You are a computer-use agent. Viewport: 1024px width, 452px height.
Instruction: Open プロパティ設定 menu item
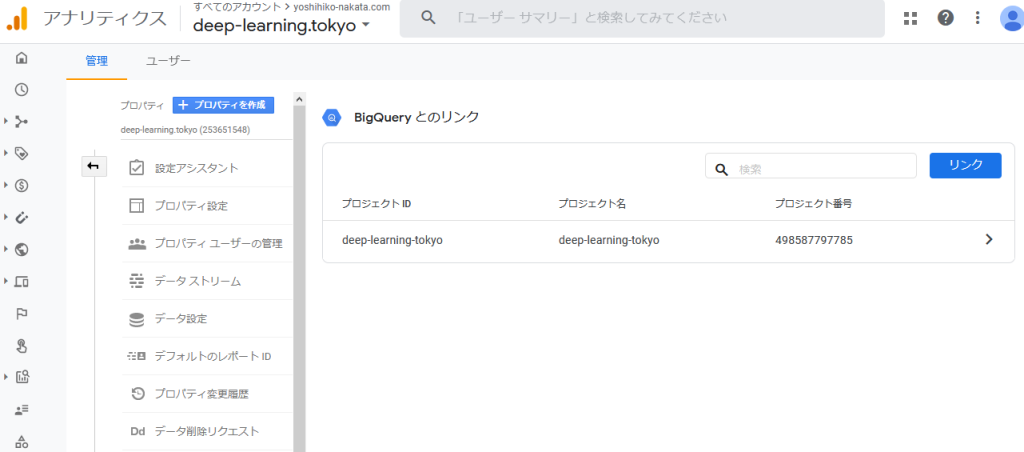tap(206, 206)
